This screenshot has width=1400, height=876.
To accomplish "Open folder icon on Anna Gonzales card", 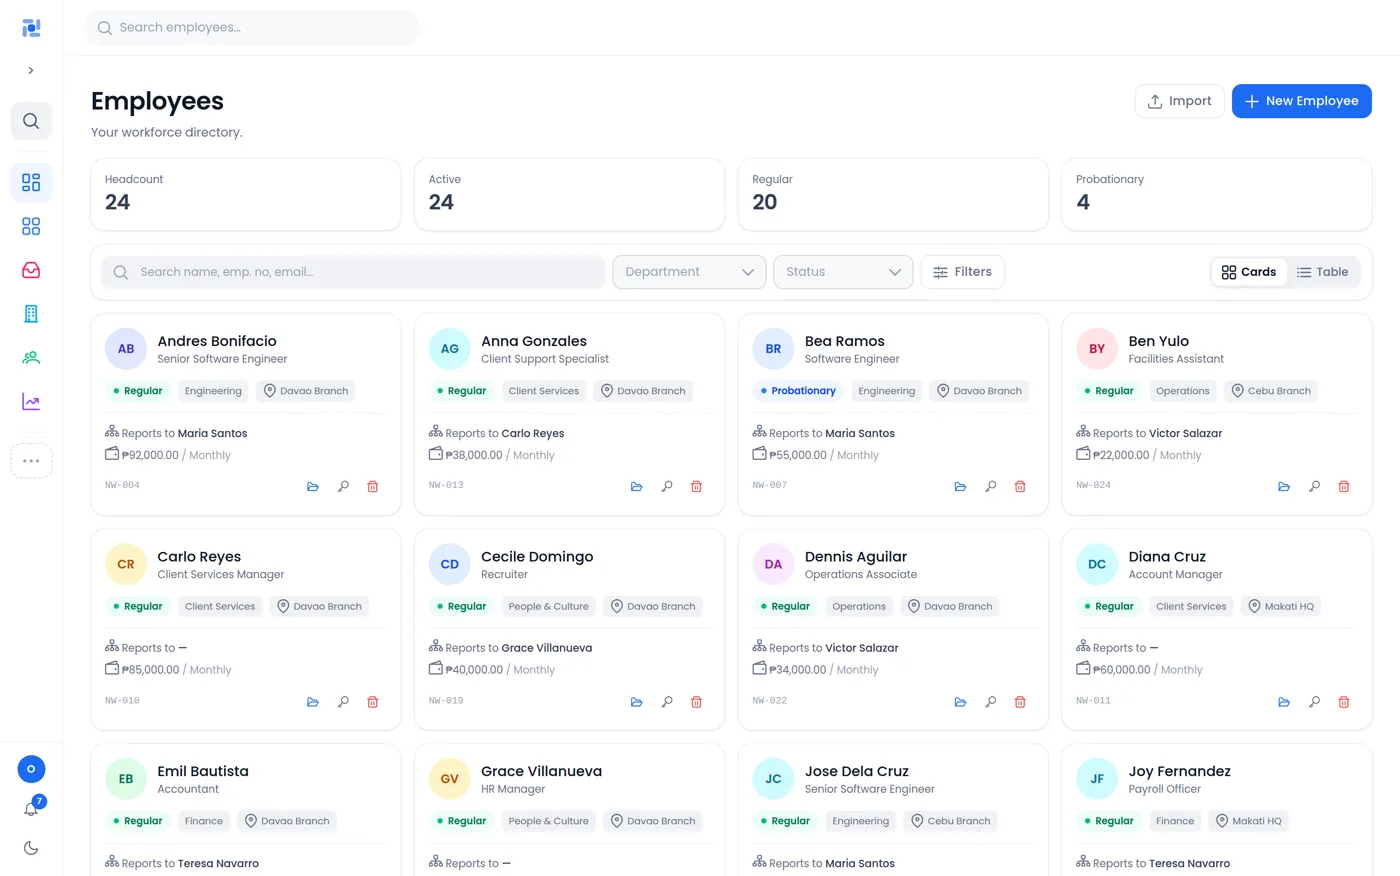I will pyautogui.click(x=637, y=487).
